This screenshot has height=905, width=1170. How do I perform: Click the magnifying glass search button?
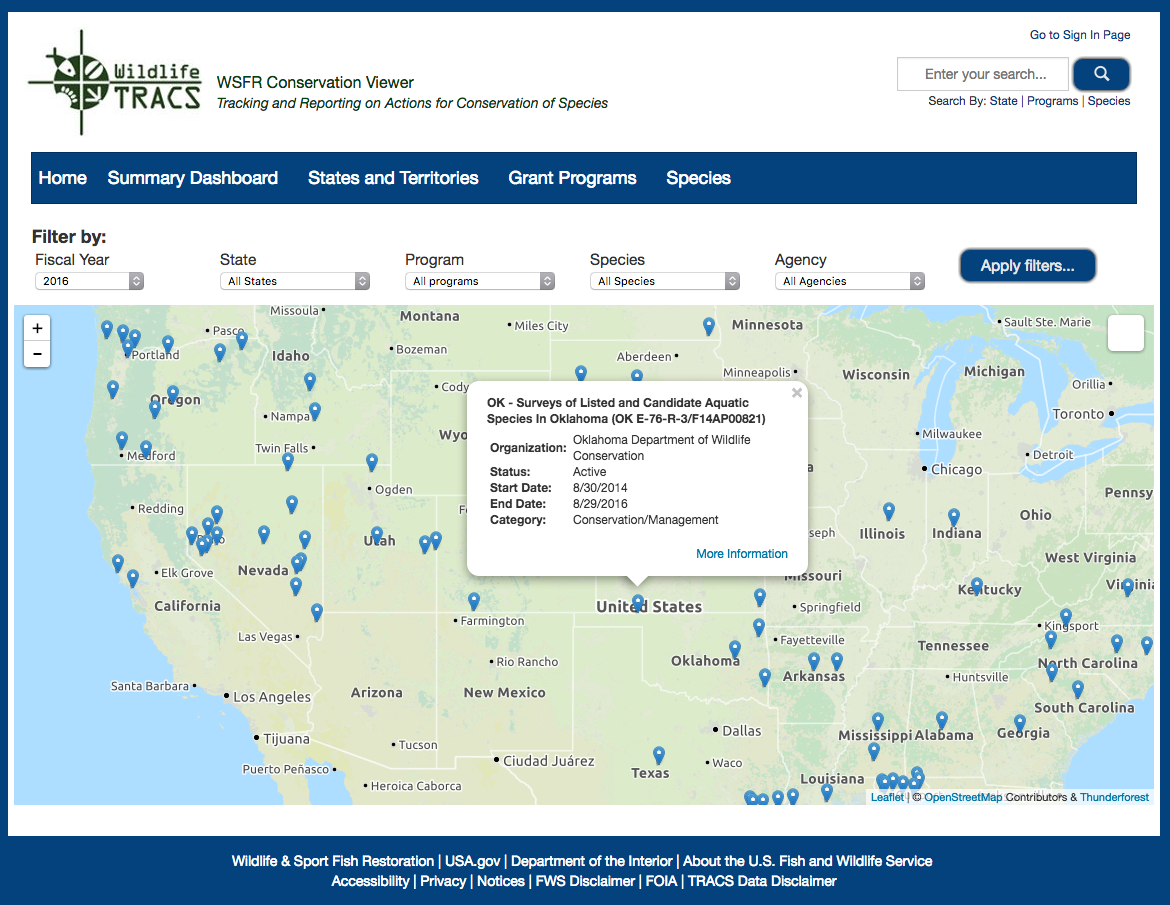[x=1101, y=74]
